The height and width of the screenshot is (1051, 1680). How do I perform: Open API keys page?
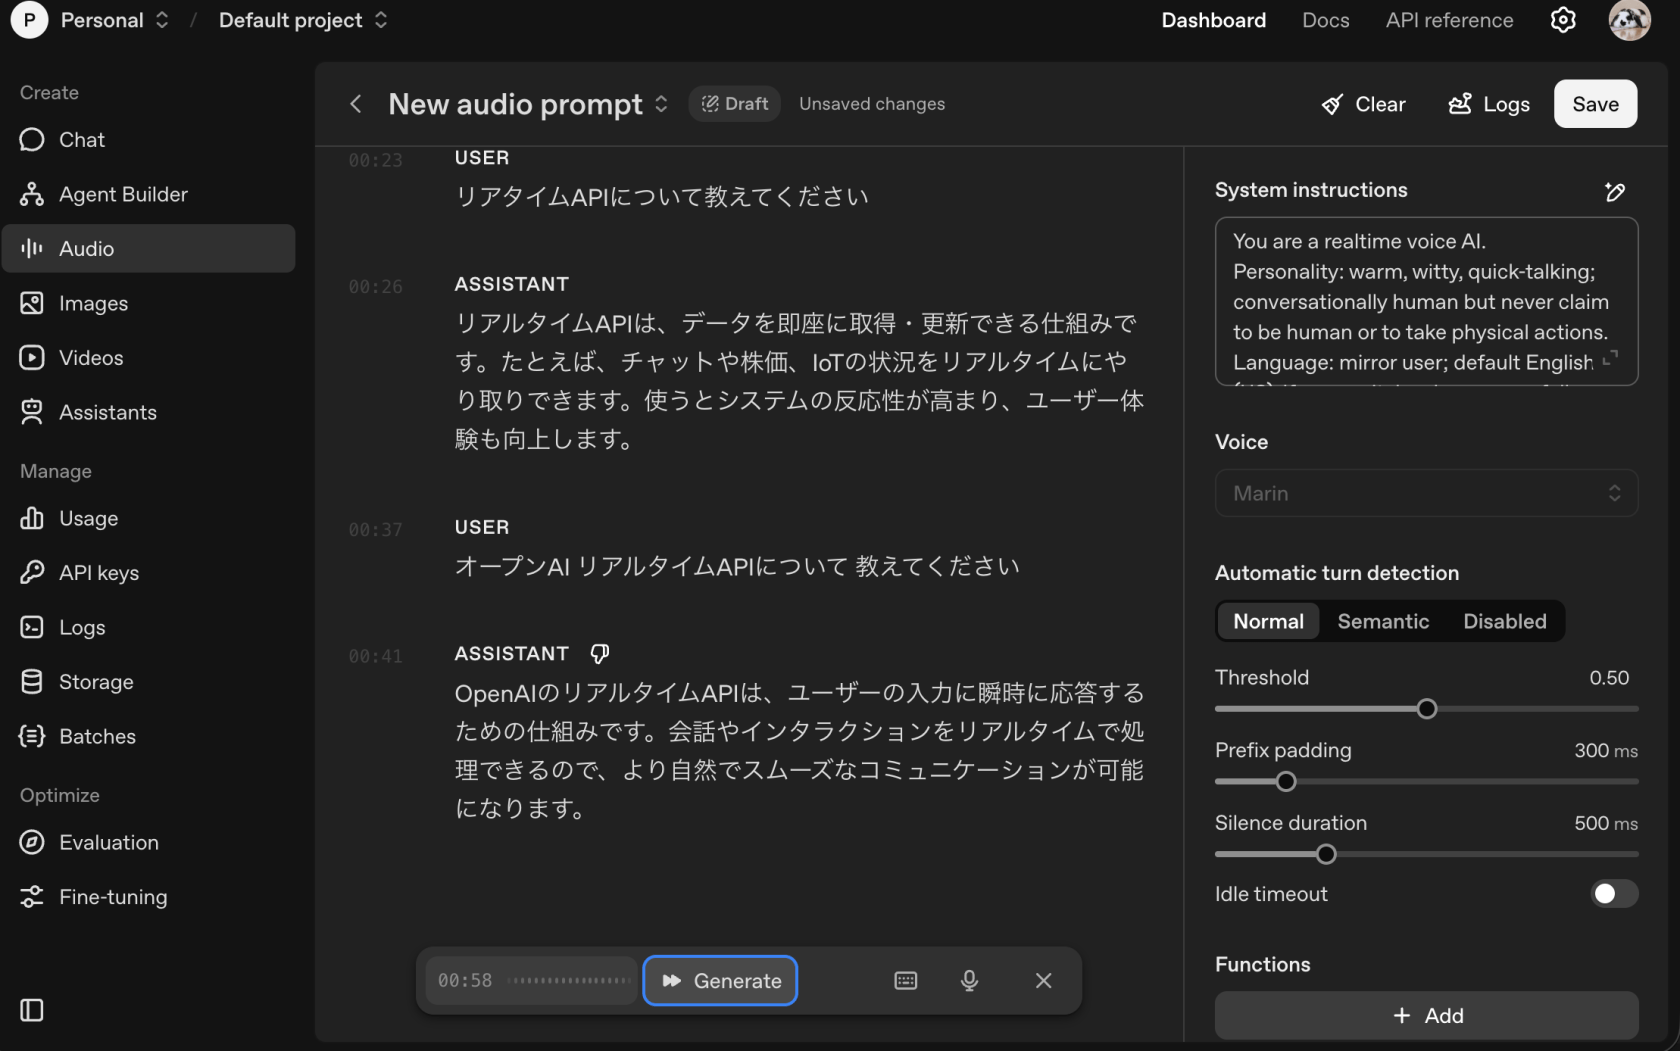coord(149,572)
